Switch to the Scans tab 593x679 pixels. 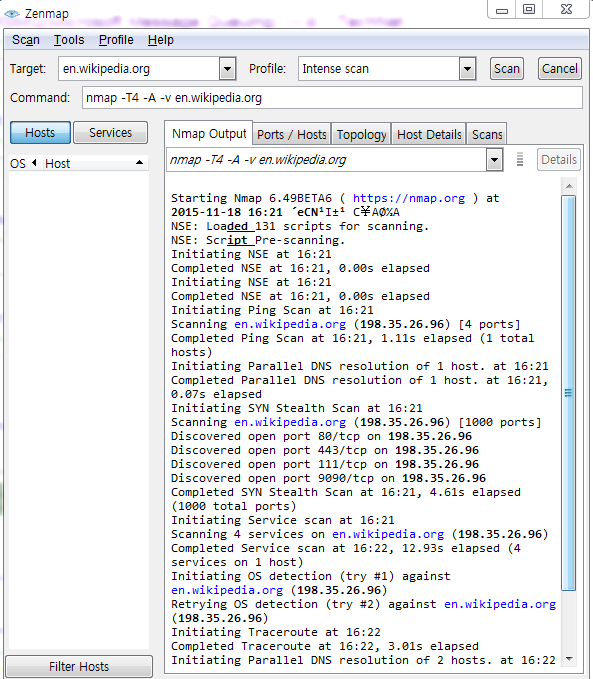click(x=487, y=134)
